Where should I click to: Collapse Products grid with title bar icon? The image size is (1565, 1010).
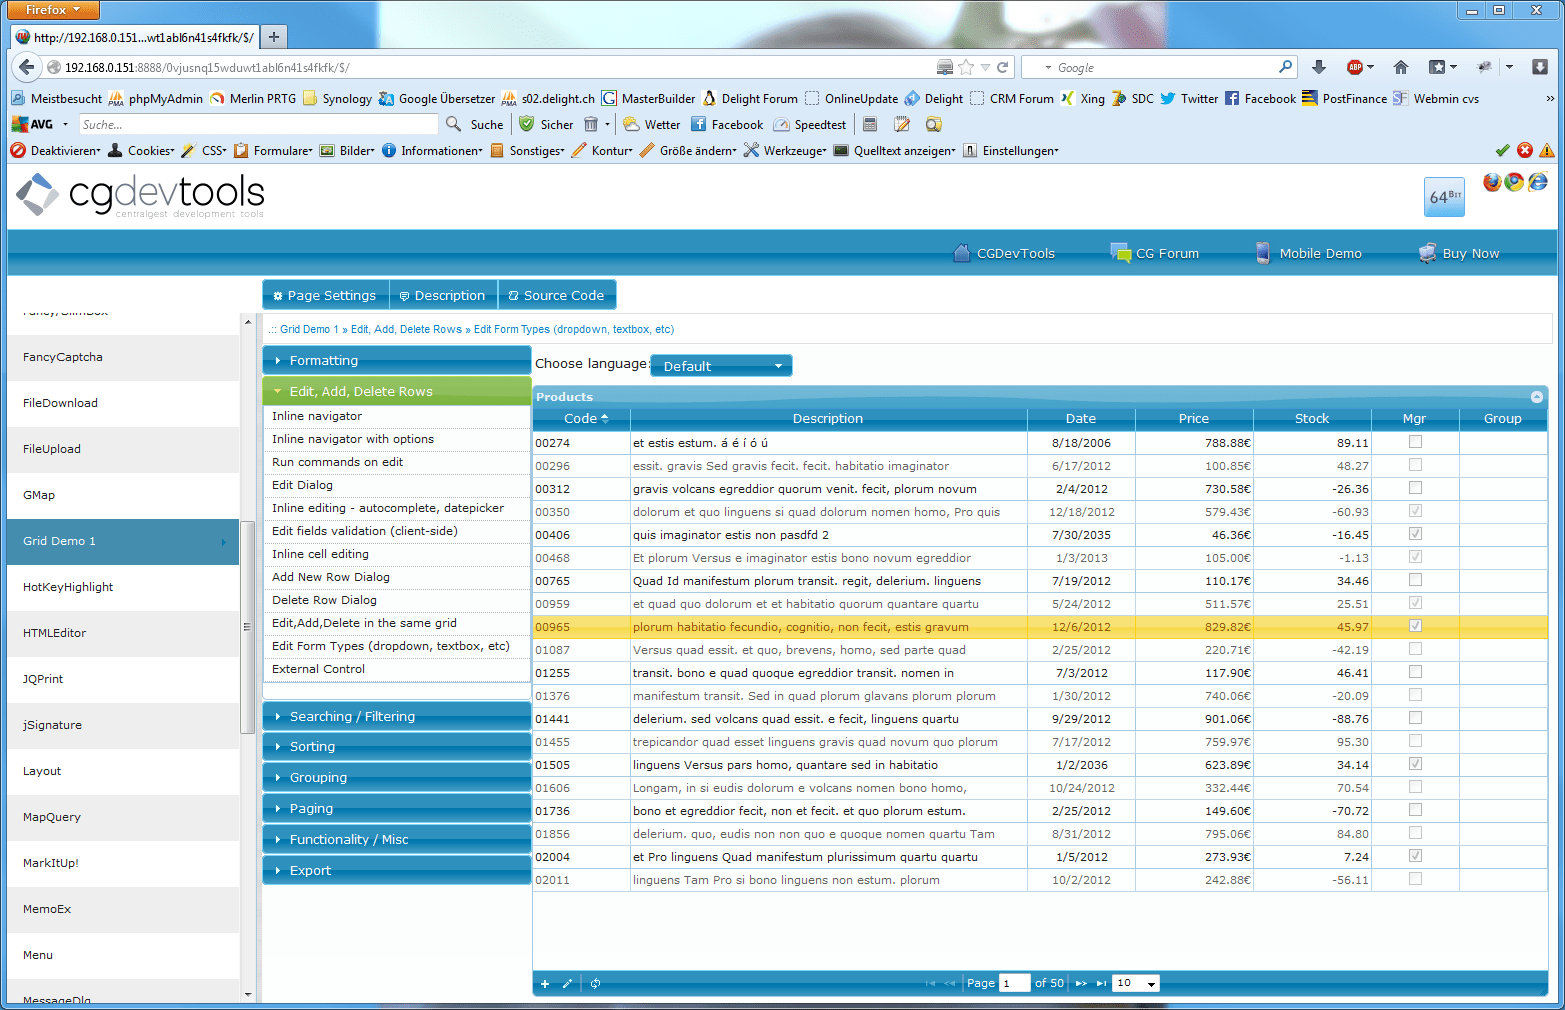tap(1537, 397)
